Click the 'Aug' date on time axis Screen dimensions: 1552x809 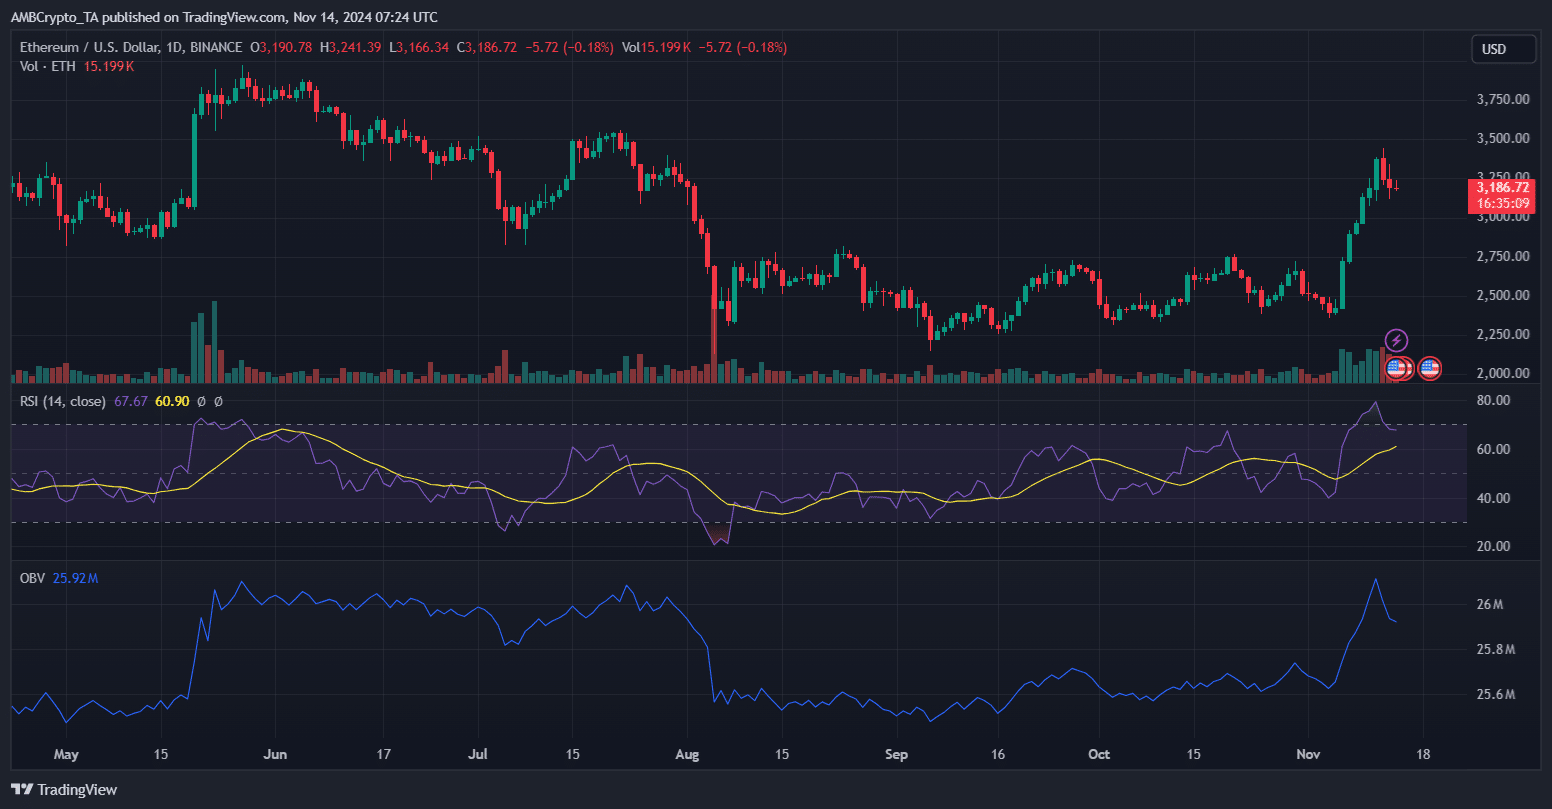click(688, 754)
